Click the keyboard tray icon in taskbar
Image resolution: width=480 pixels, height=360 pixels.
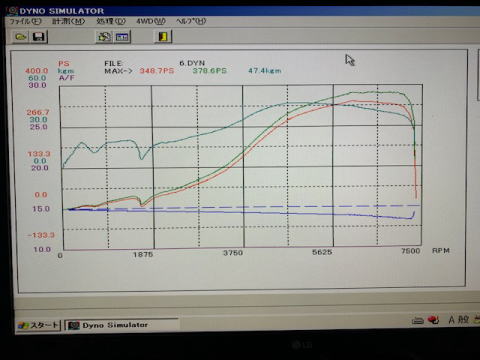pos(418,321)
